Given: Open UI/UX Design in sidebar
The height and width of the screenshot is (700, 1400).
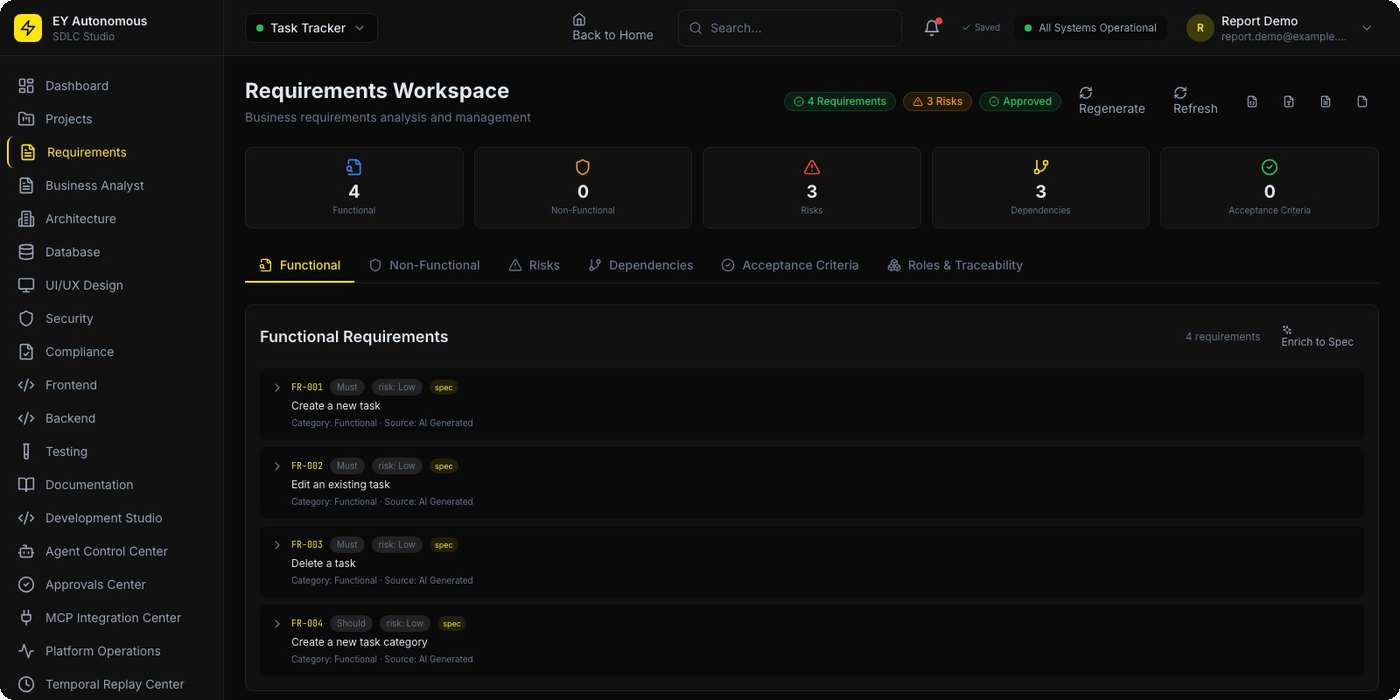Looking at the screenshot, I should tap(111, 285).
